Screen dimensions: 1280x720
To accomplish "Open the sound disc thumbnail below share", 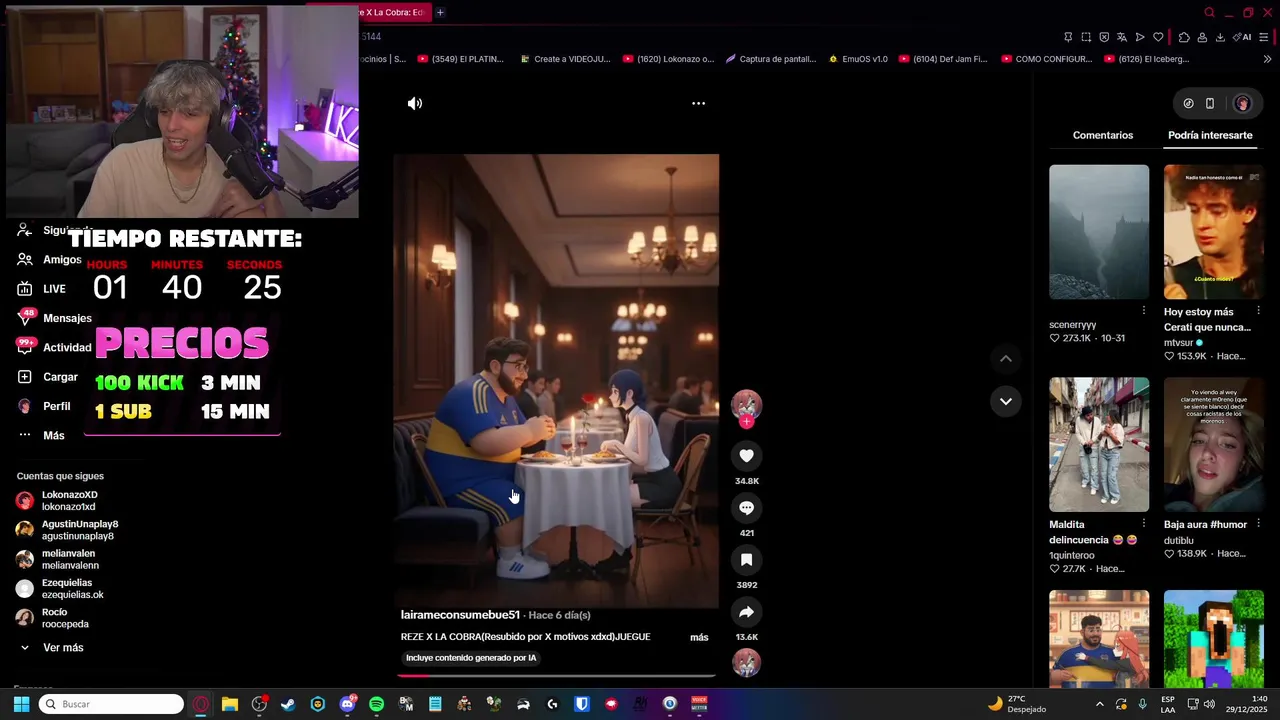I will coord(746,662).
